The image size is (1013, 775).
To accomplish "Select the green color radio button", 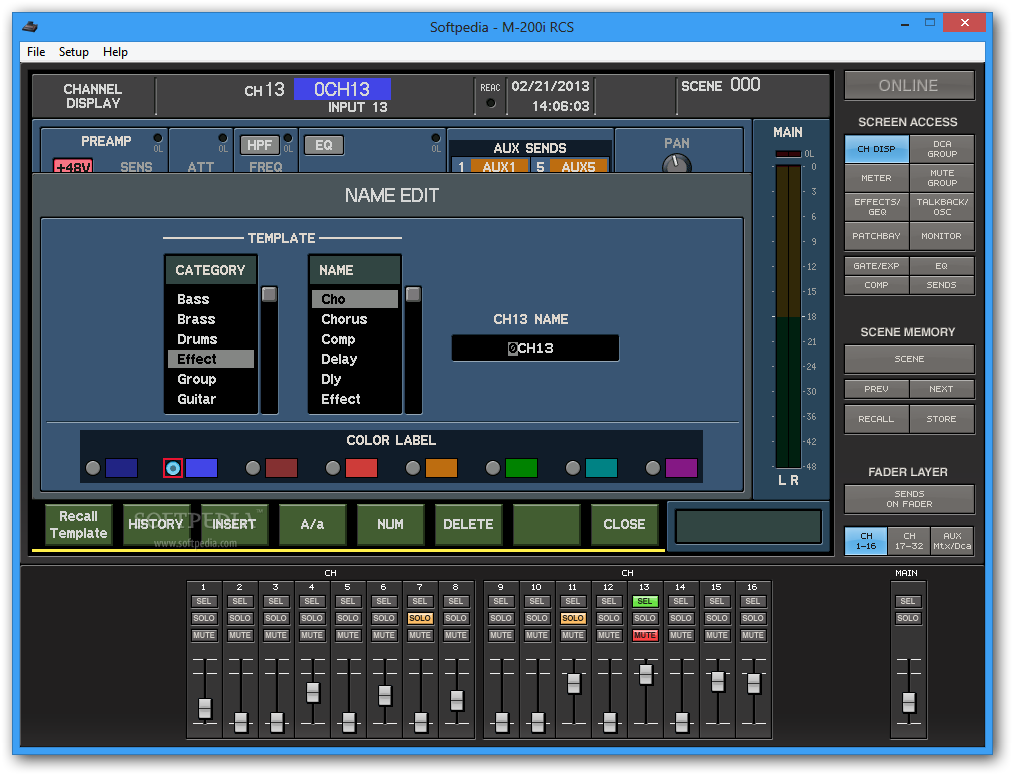I will click(493, 468).
